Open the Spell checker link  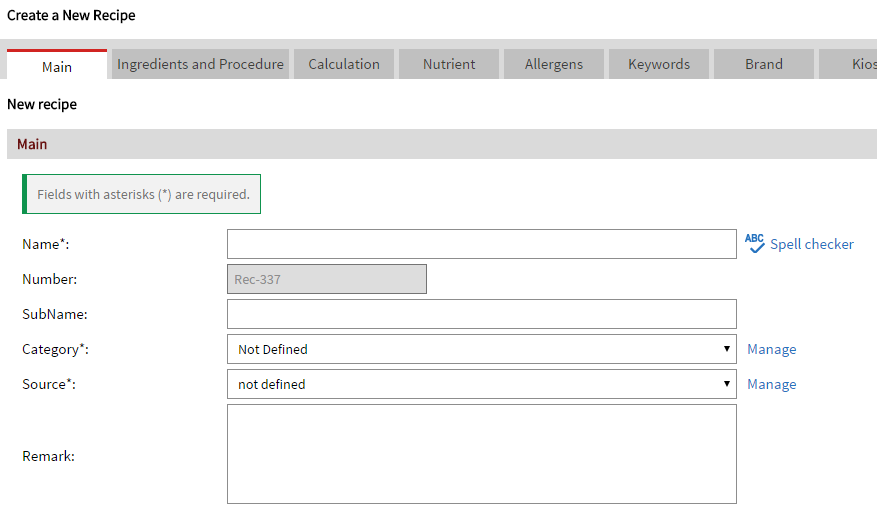811,244
